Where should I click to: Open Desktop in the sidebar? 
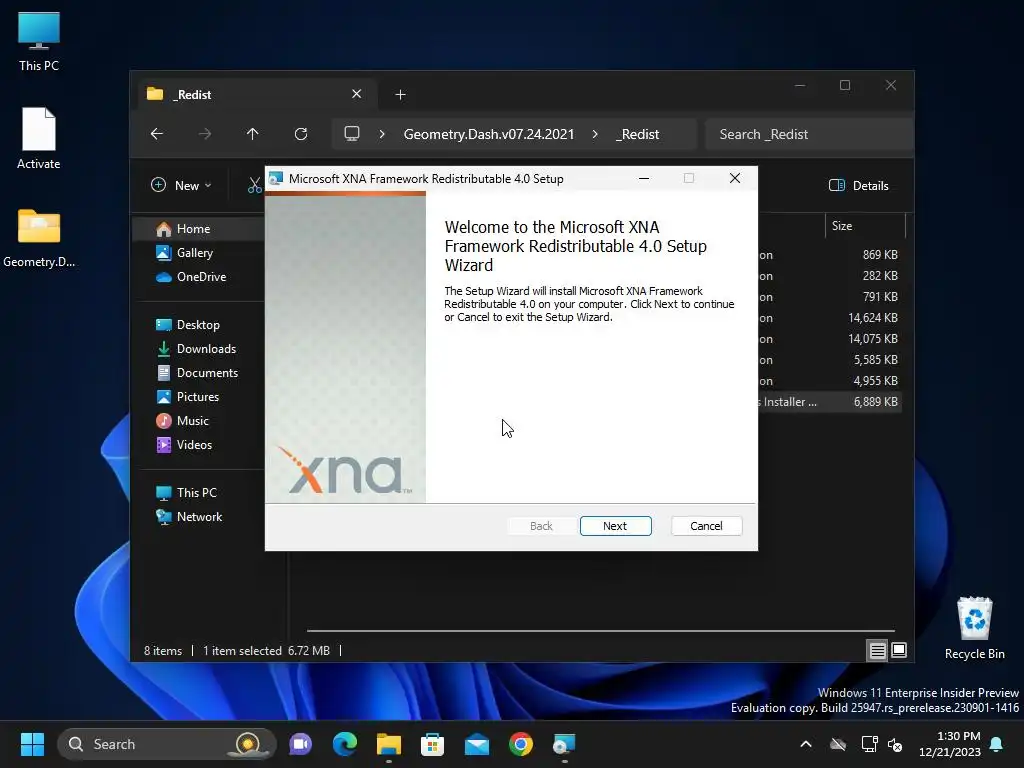pyautogui.click(x=199, y=325)
